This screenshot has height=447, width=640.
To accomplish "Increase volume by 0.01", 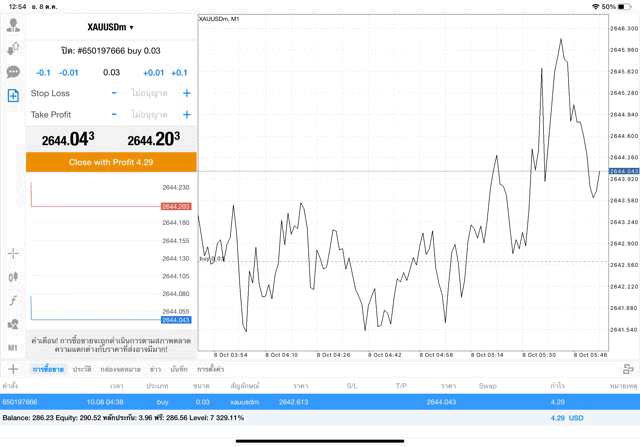I will pyautogui.click(x=153, y=73).
